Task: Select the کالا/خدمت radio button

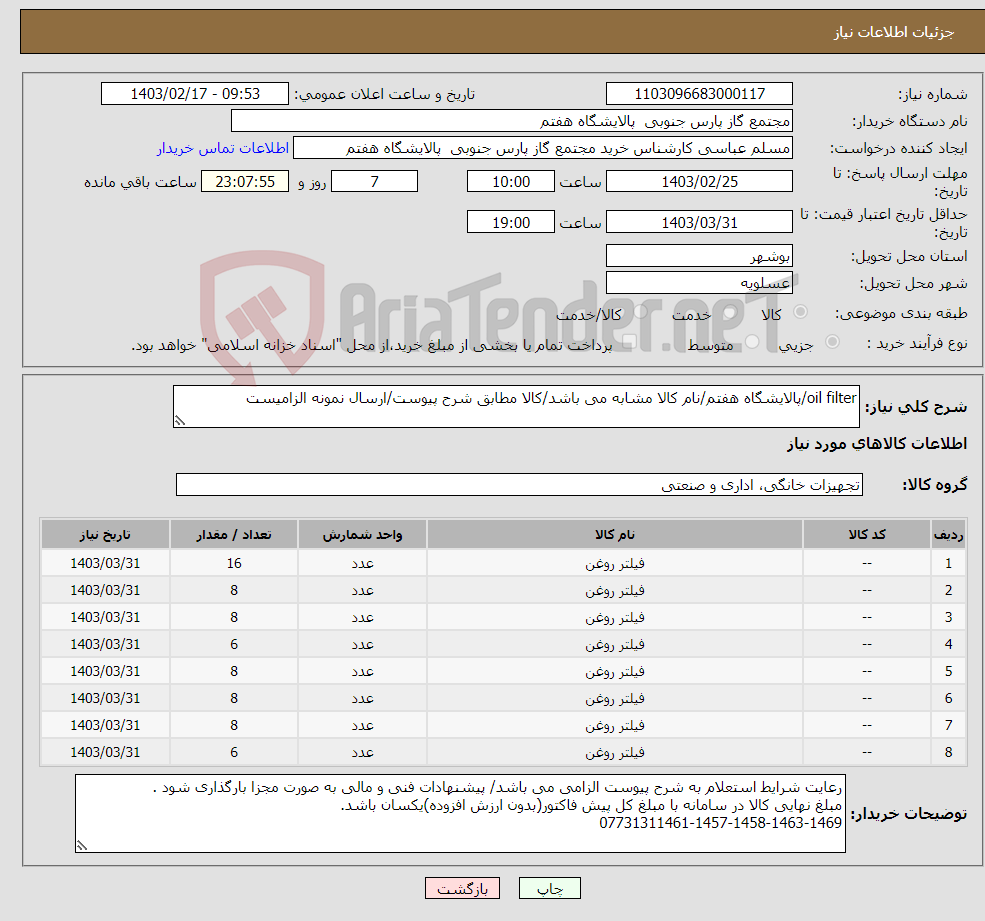Action: 640,312
